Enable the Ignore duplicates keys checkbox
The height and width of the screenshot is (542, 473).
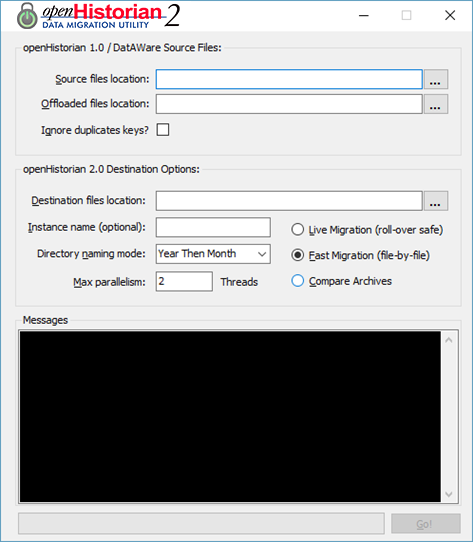point(163,130)
